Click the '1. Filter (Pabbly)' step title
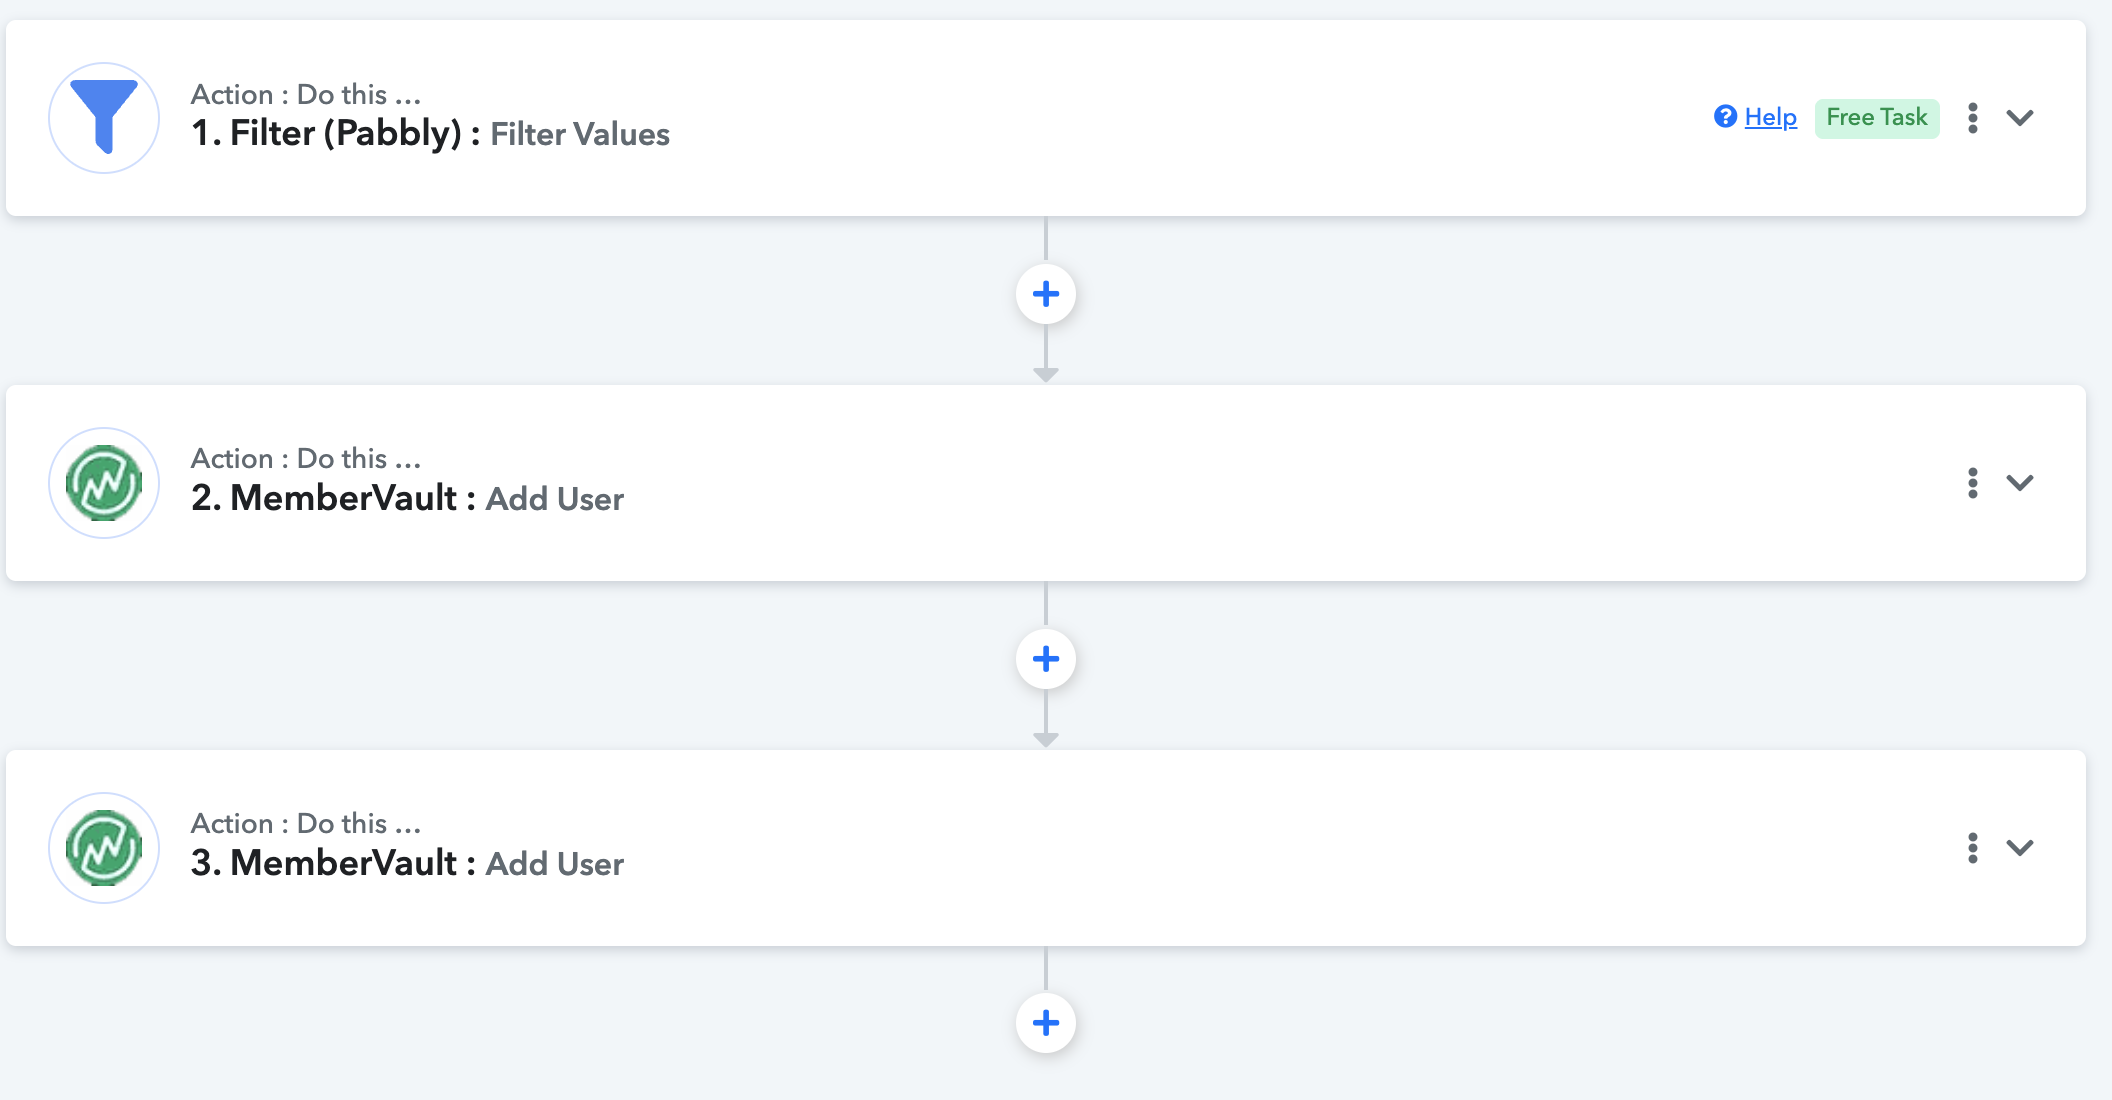 click(x=326, y=133)
